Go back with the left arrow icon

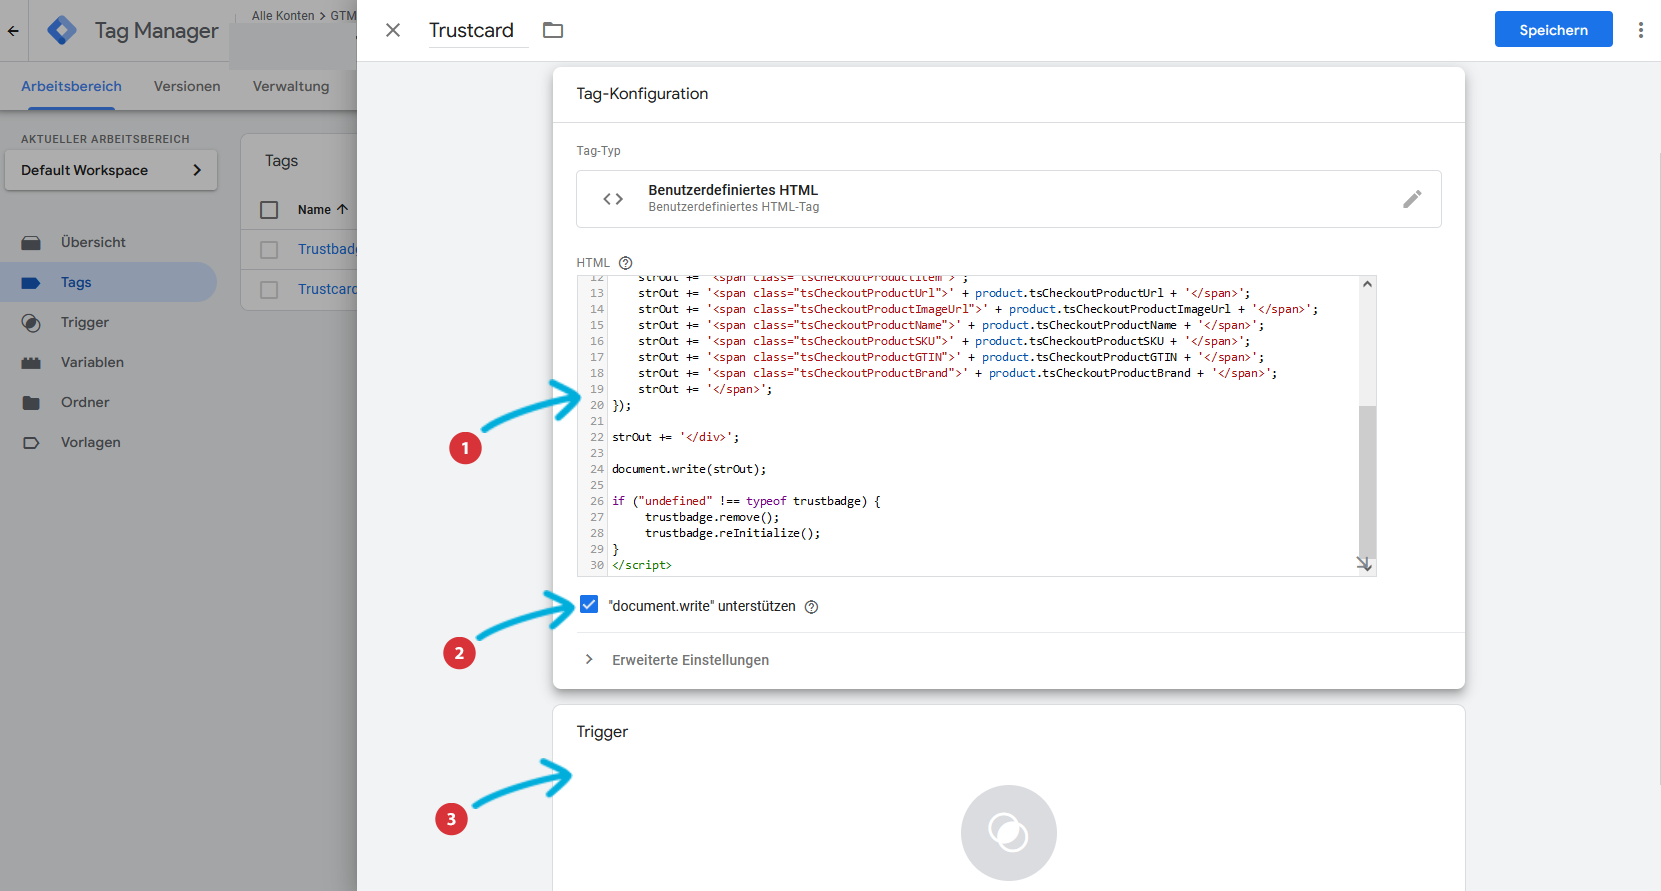(x=13, y=30)
